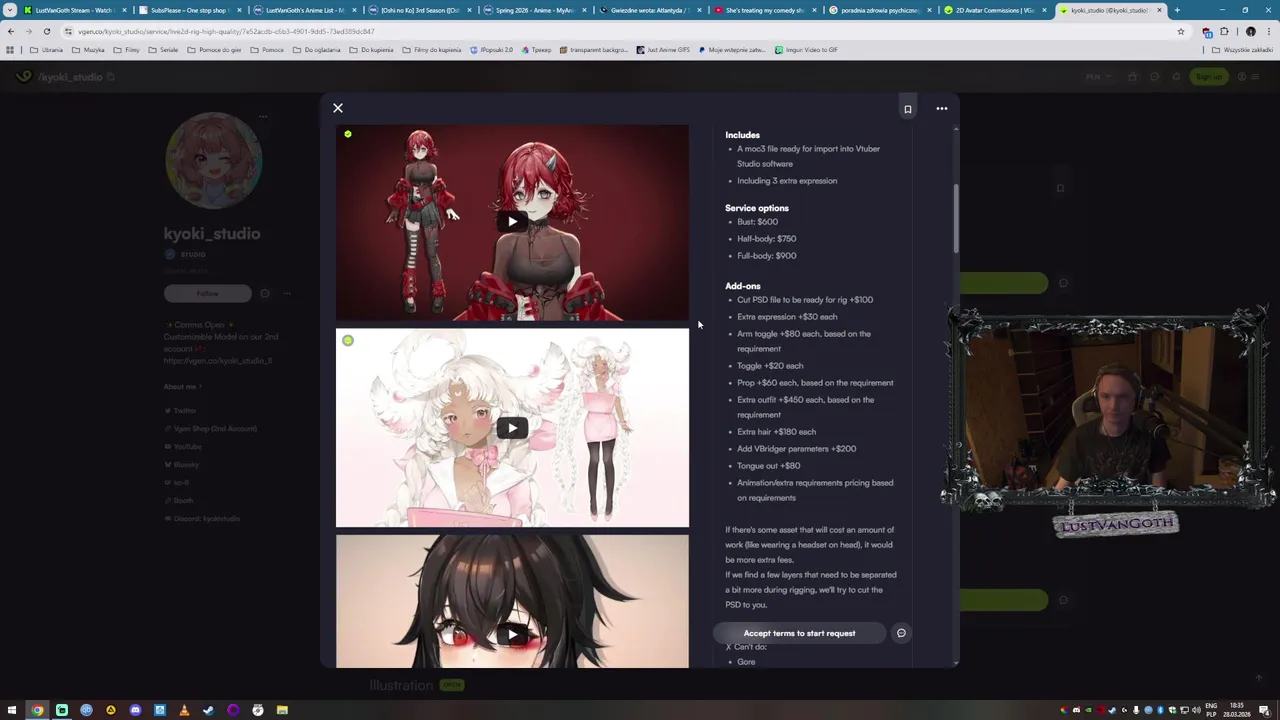Image resolution: width=1280 pixels, height=720 pixels.
Task: Bookmark this service with the flag icon
Action: point(908,109)
